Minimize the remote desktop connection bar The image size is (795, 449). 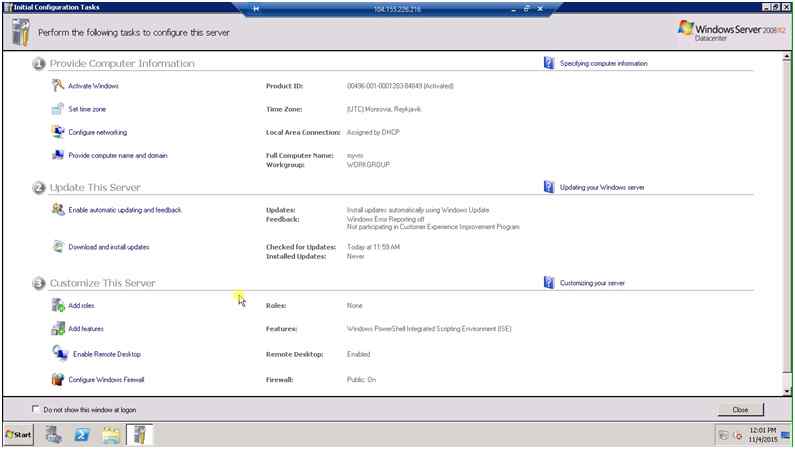[513, 9]
